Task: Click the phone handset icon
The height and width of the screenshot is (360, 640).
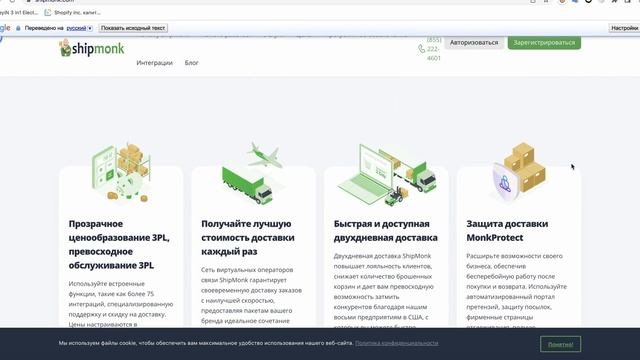Action: pos(422,49)
